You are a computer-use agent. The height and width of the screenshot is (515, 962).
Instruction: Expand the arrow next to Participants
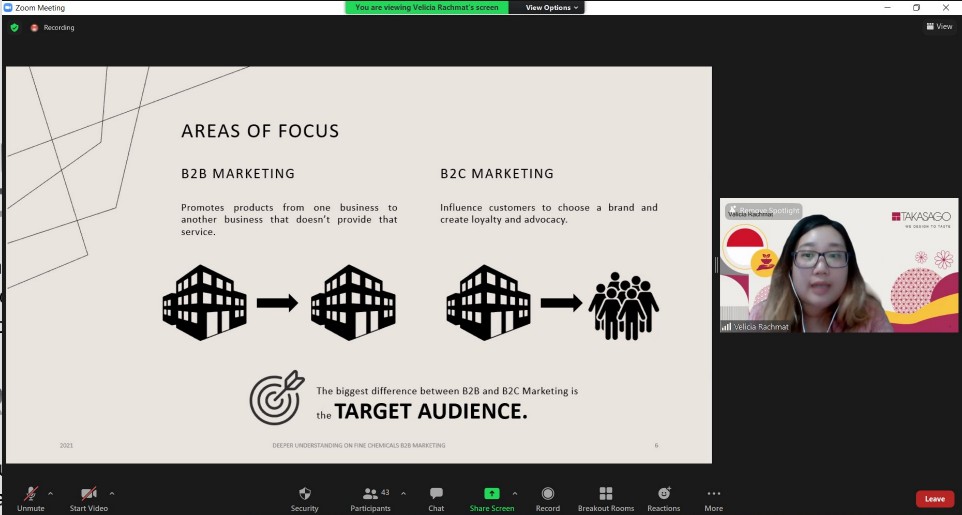coord(403,493)
